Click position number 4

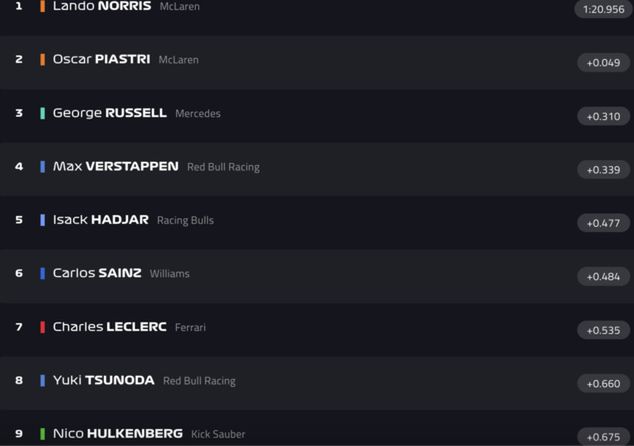point(18,166)
